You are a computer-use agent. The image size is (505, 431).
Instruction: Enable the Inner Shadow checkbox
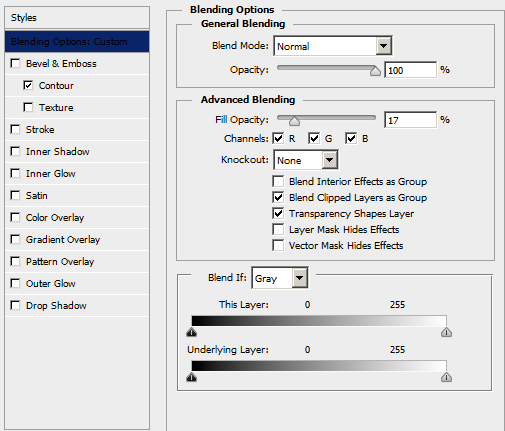tap(15, 151)
